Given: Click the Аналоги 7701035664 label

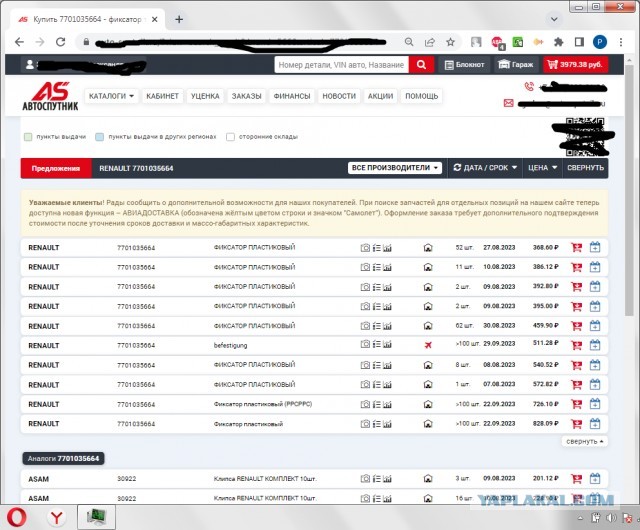Looking at the screenshot, I should tap(63, 459).
